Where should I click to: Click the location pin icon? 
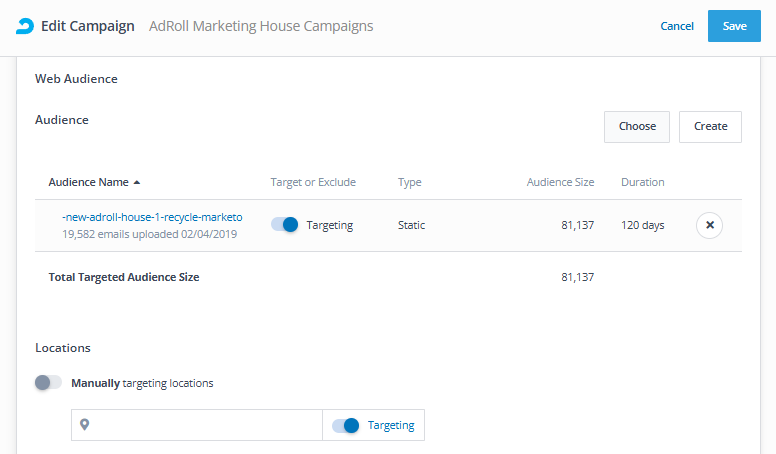(x=85, y=425)
